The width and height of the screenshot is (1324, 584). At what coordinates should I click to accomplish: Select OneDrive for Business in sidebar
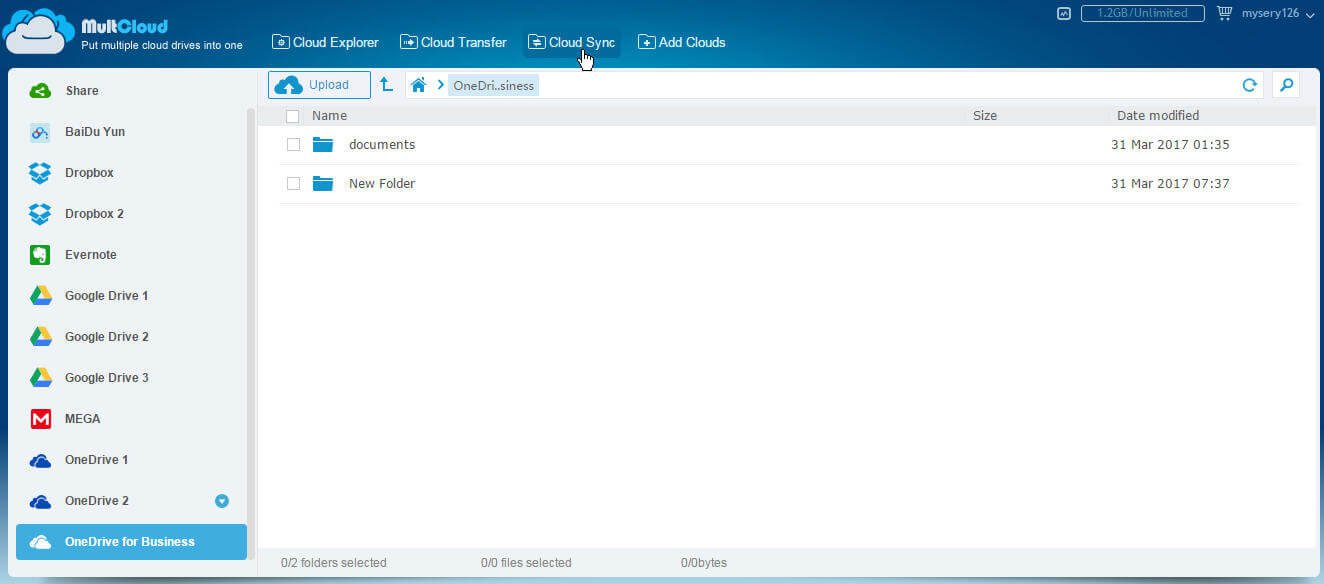pos(131,542)
